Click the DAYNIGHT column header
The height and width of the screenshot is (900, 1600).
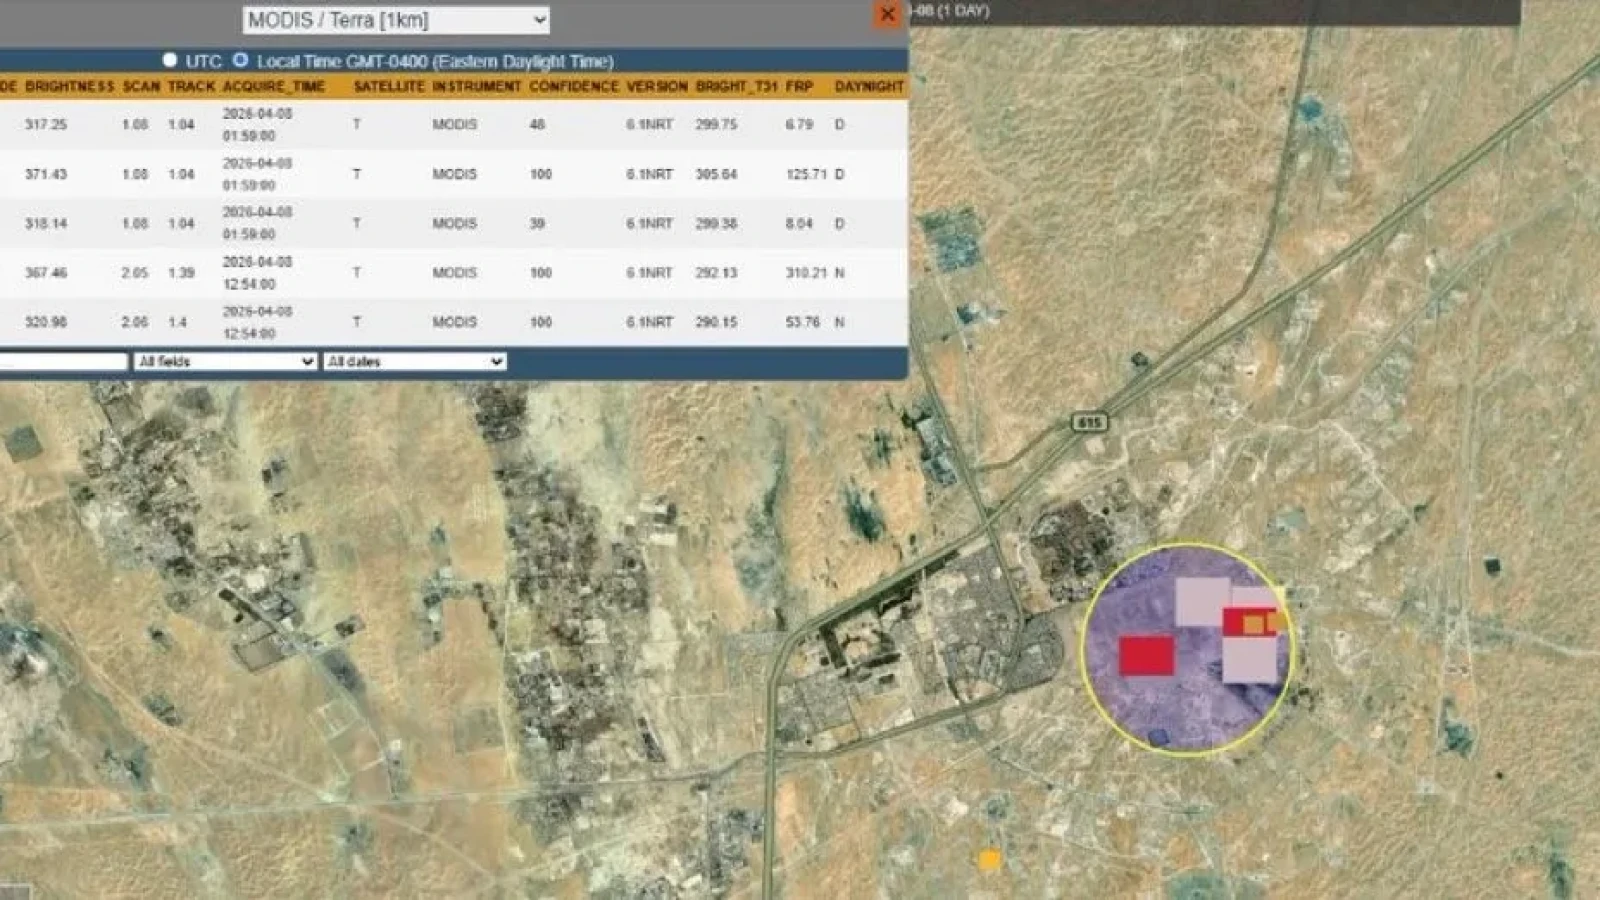[868, 87]
